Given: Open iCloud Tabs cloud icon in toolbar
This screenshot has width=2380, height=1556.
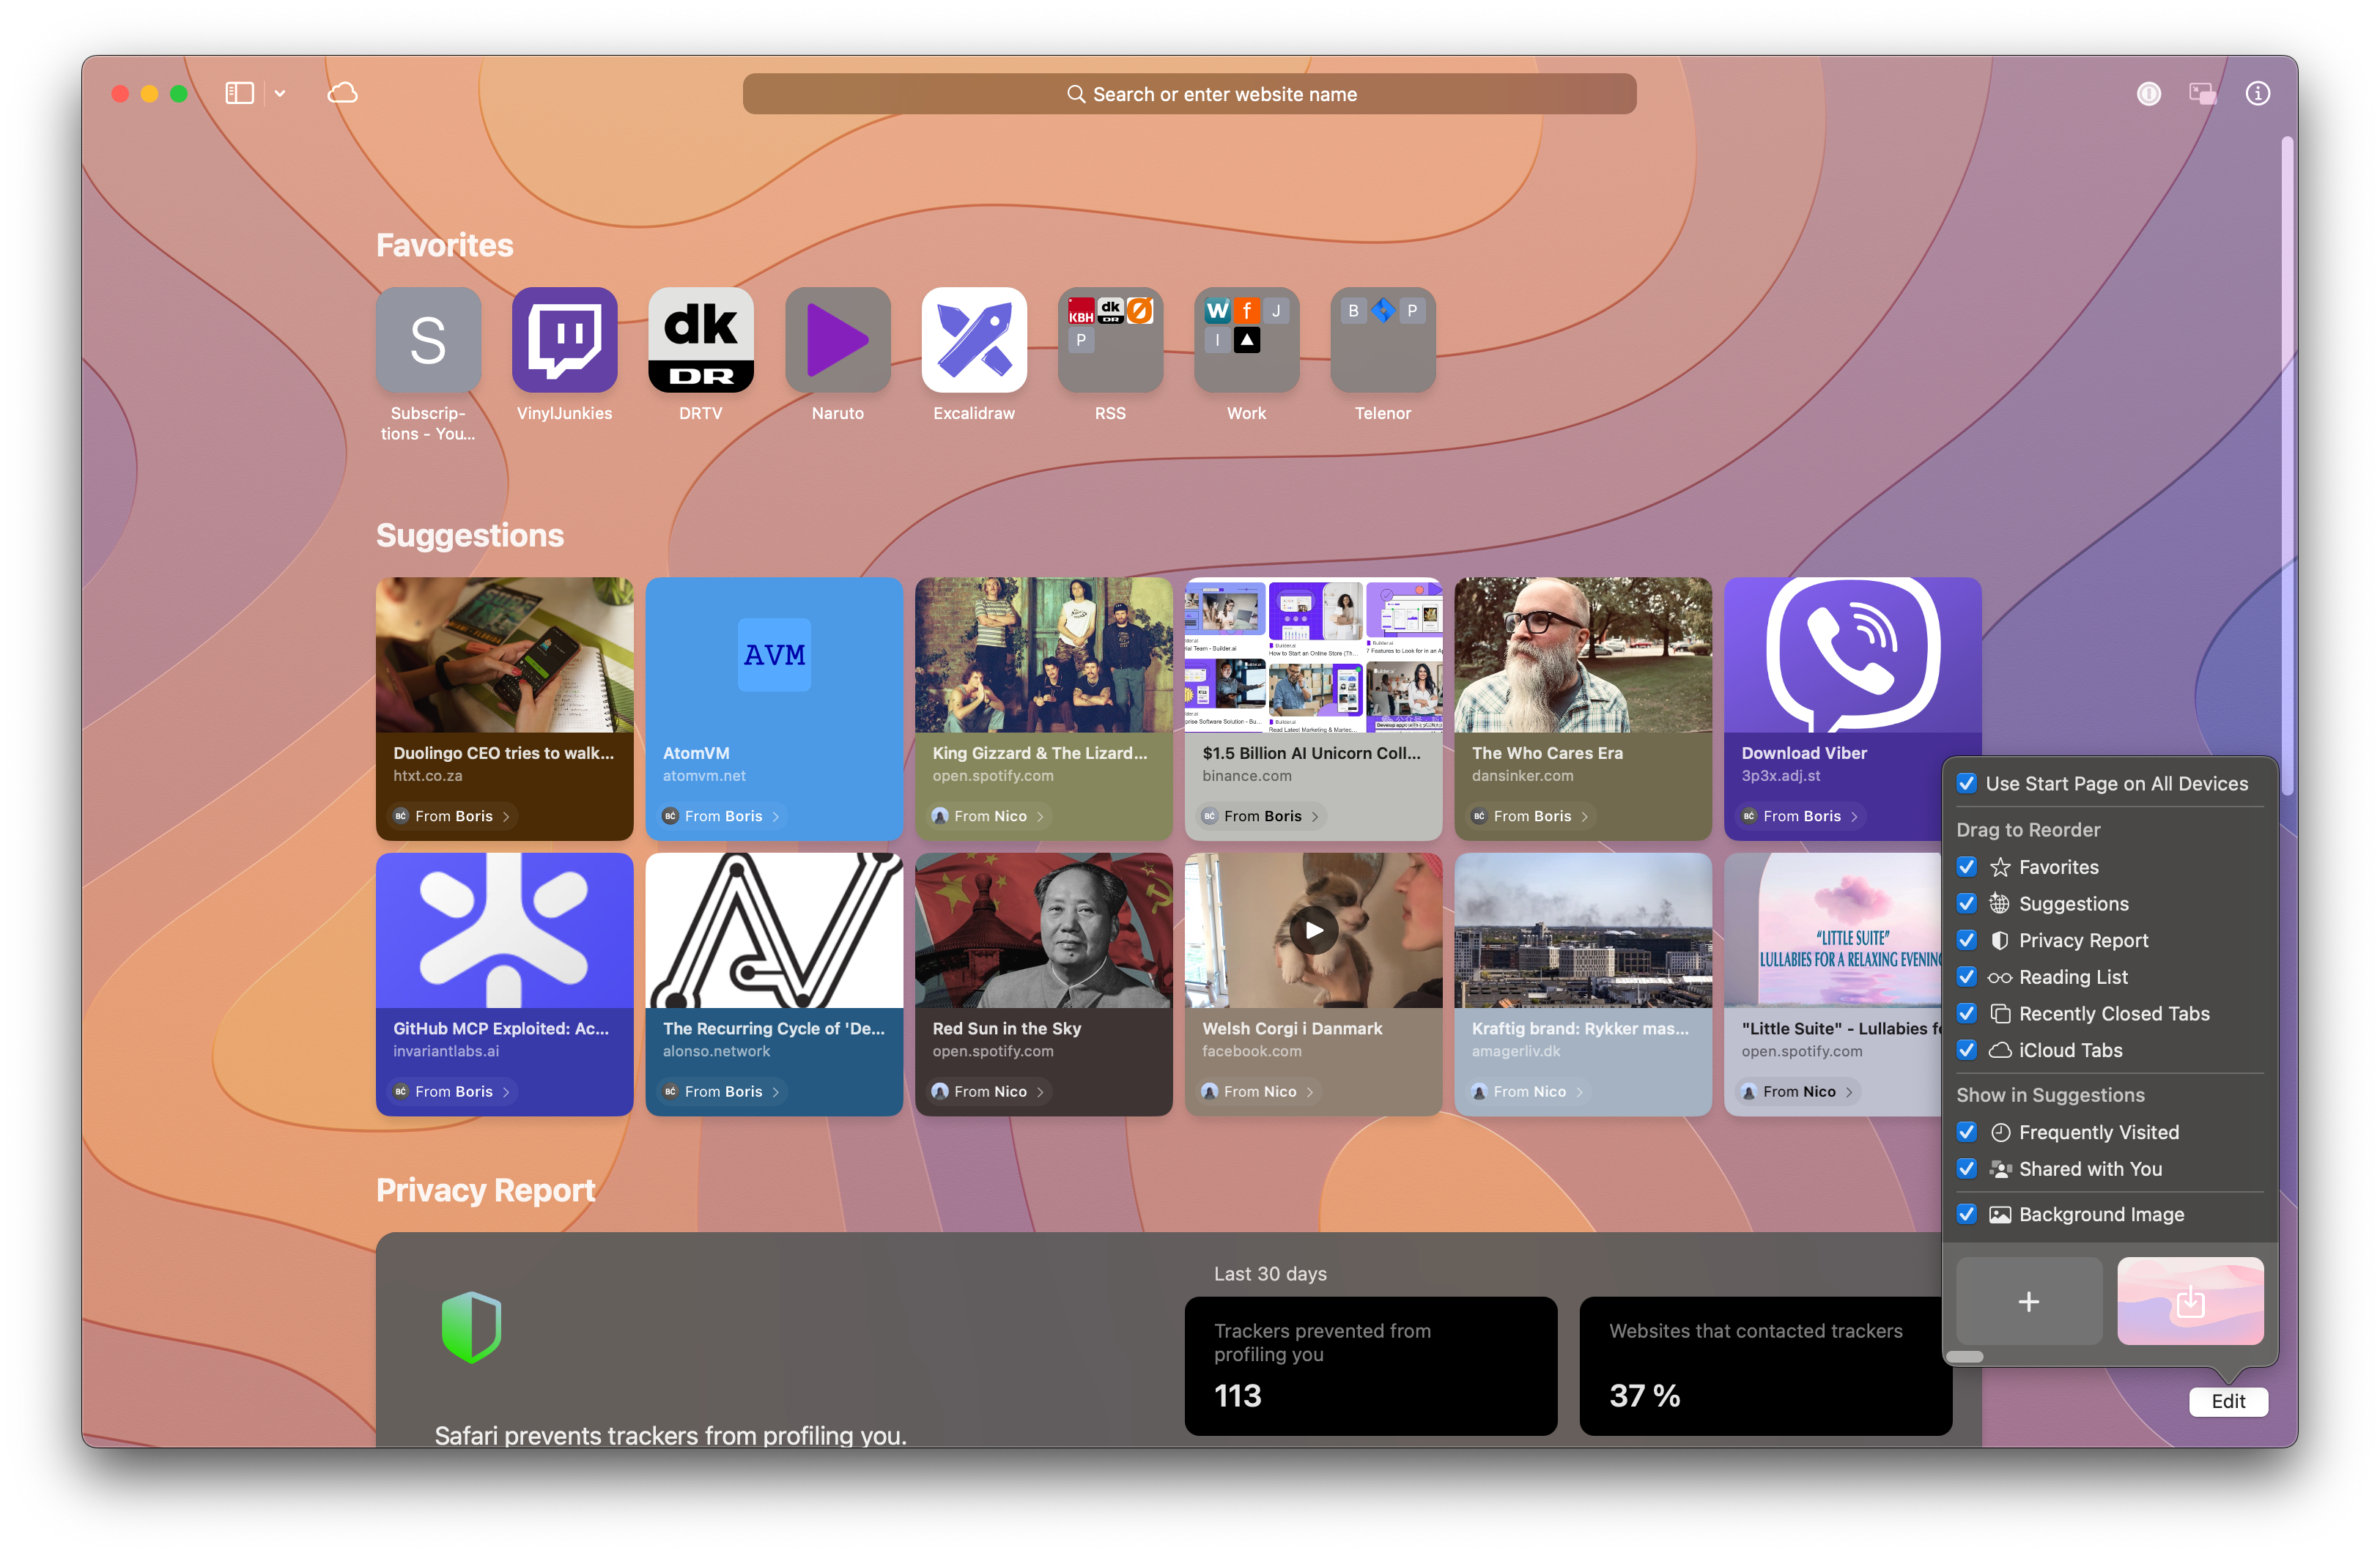Looking at the screenshot, I should 342,93.
